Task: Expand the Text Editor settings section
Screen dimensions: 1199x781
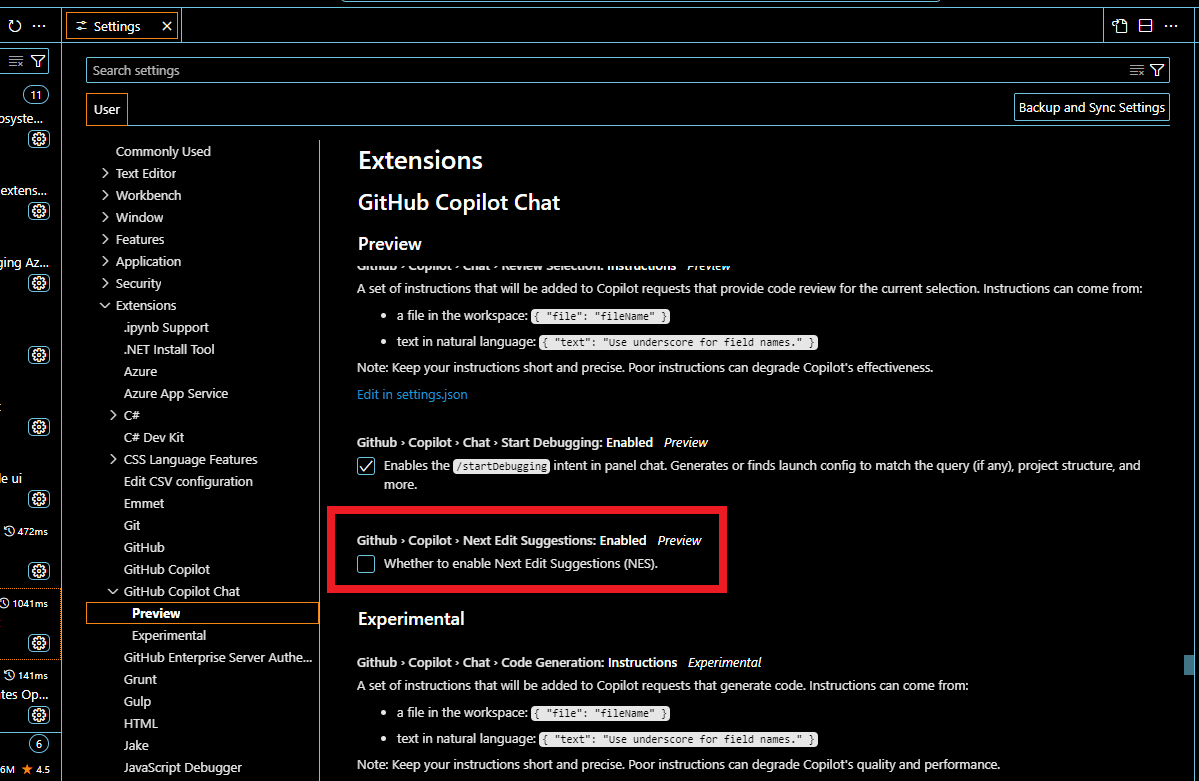Action: point(105,173)
